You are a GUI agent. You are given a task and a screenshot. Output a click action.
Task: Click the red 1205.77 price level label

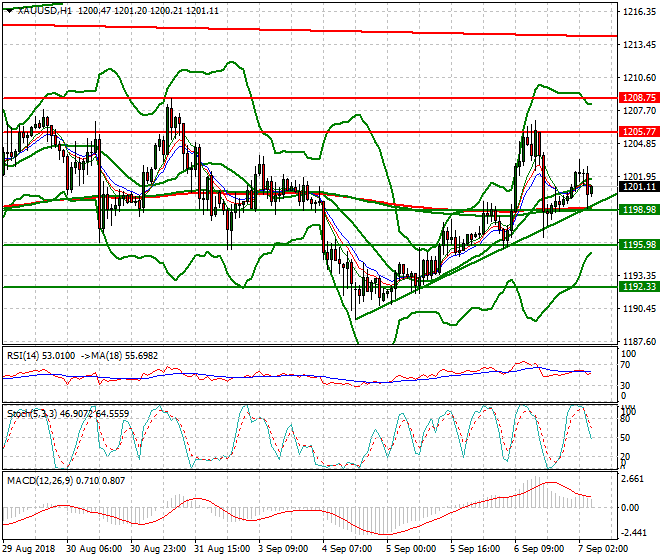pos(639,132)
